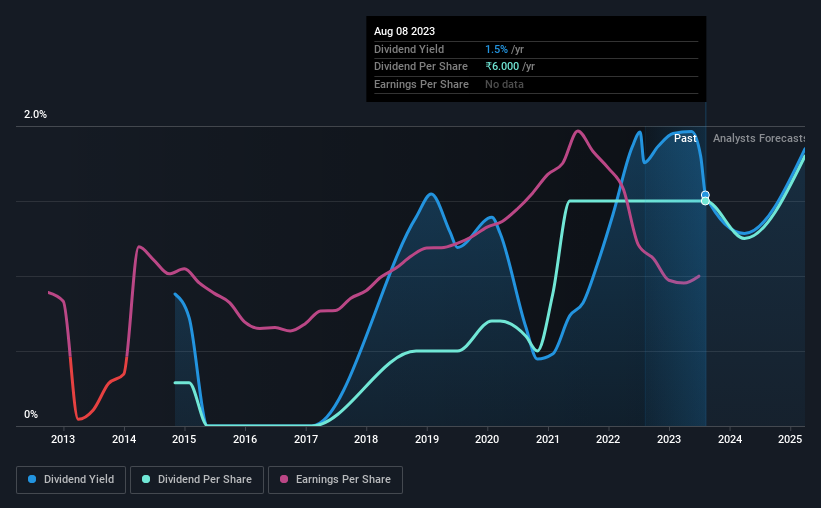Click the No data earnings value
This screenshot has width=821, height=508.
tap(504, 84)
